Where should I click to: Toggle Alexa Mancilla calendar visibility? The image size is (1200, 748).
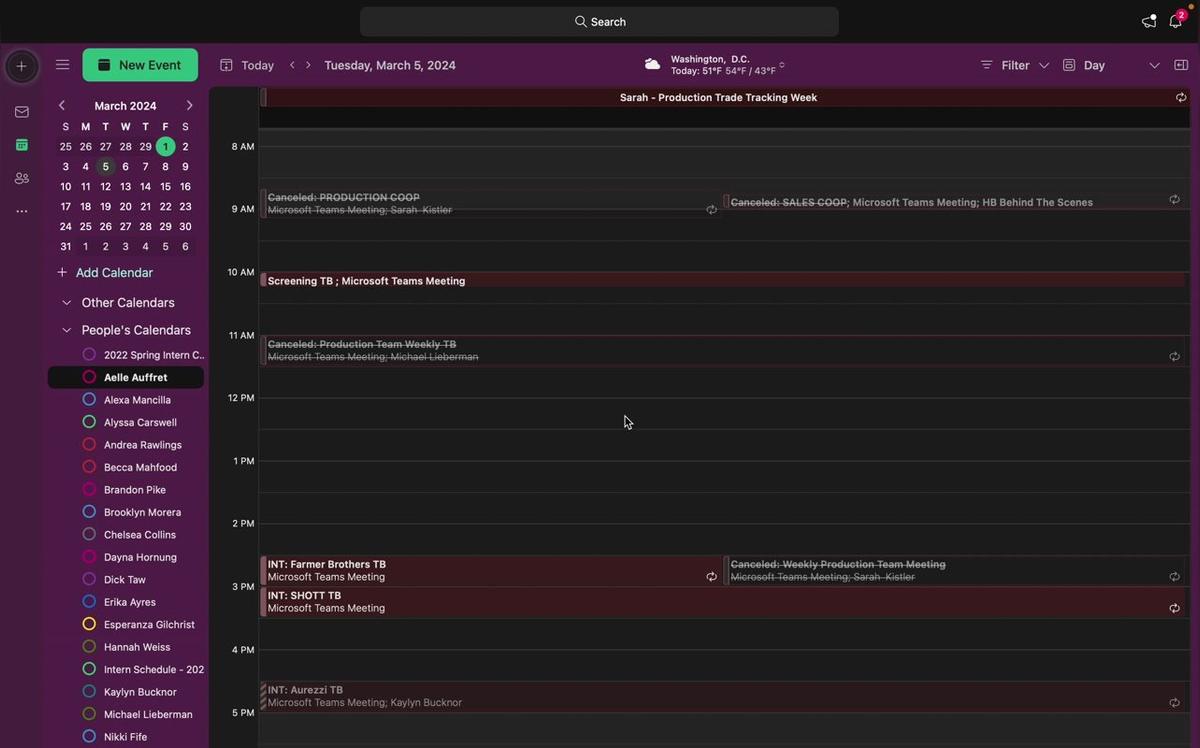click(x=89, y=400)
